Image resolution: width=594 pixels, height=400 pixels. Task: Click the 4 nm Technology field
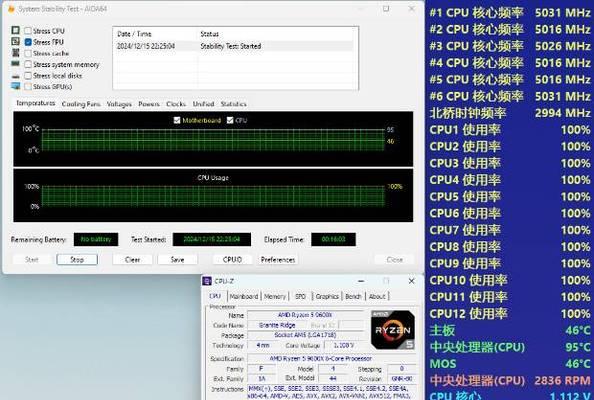pyautogui.click(x=263, y=345)
